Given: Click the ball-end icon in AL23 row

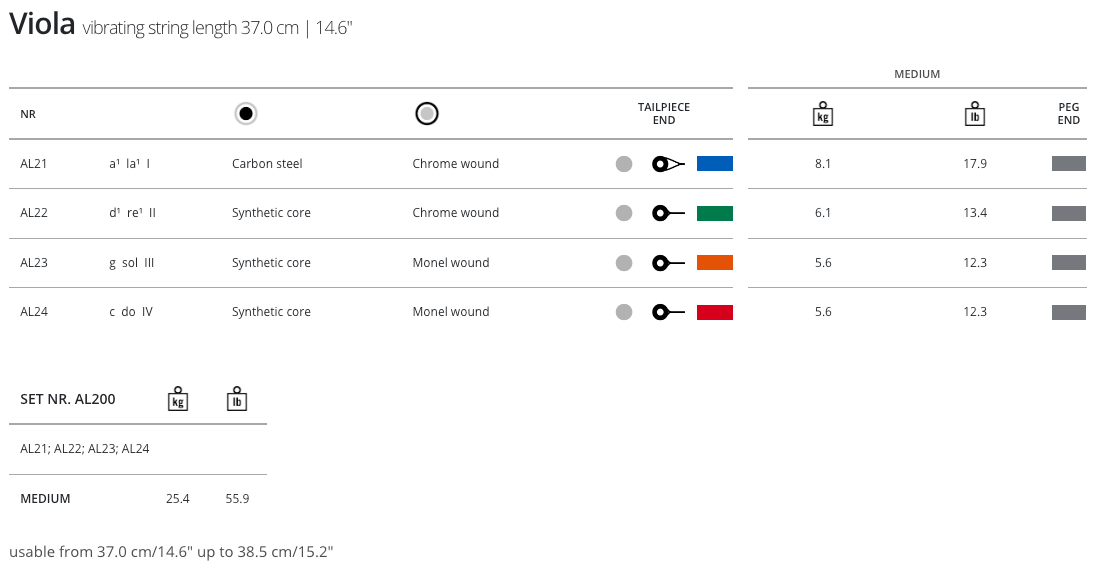Looking at the screenshot, I should [x=667, y=263].
